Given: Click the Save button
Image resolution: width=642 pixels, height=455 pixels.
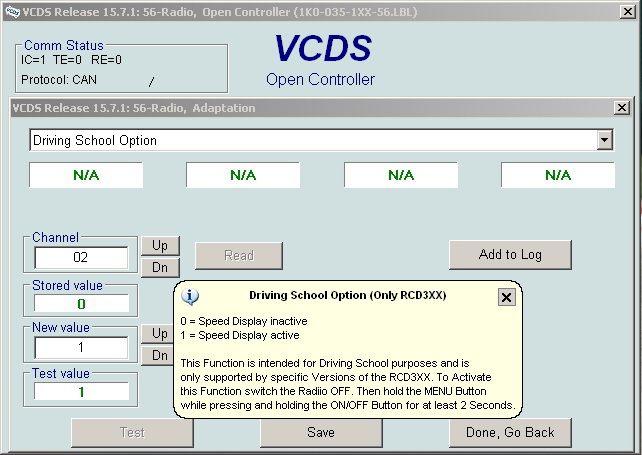Looking at the screenshot, I should click(x=321, y=432).
